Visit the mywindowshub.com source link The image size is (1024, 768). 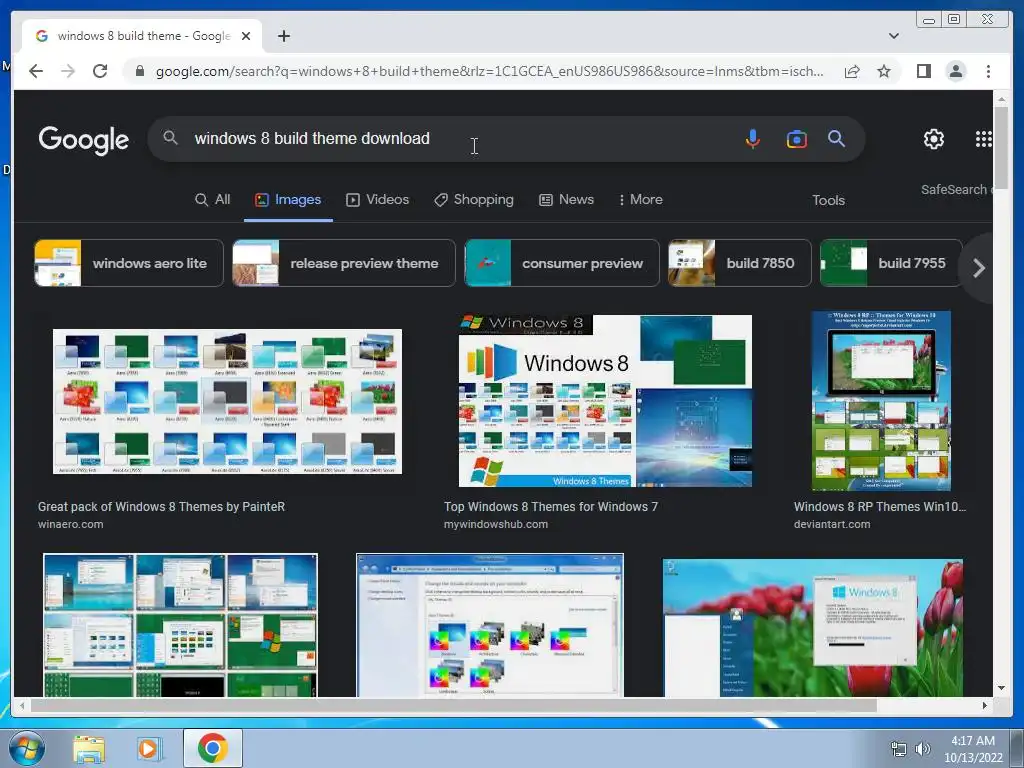coord(496,524)
